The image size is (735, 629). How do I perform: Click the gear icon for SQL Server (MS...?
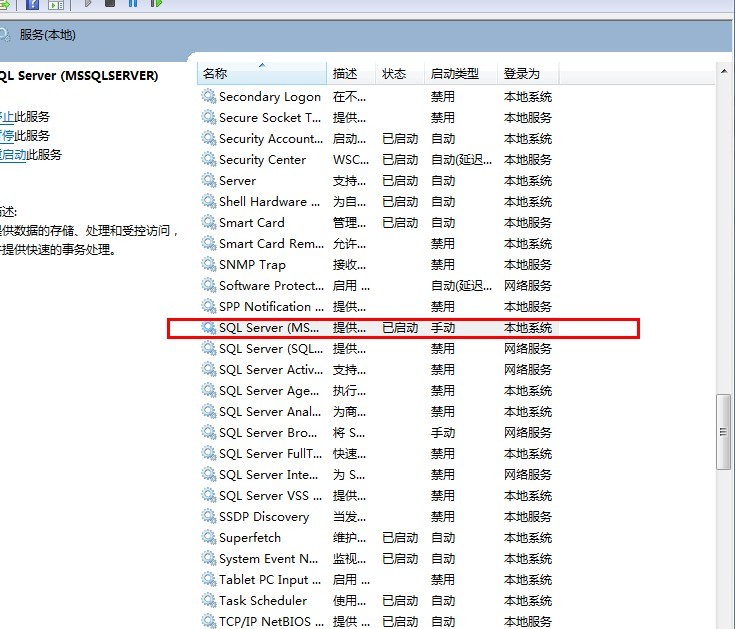coord(209,328)
